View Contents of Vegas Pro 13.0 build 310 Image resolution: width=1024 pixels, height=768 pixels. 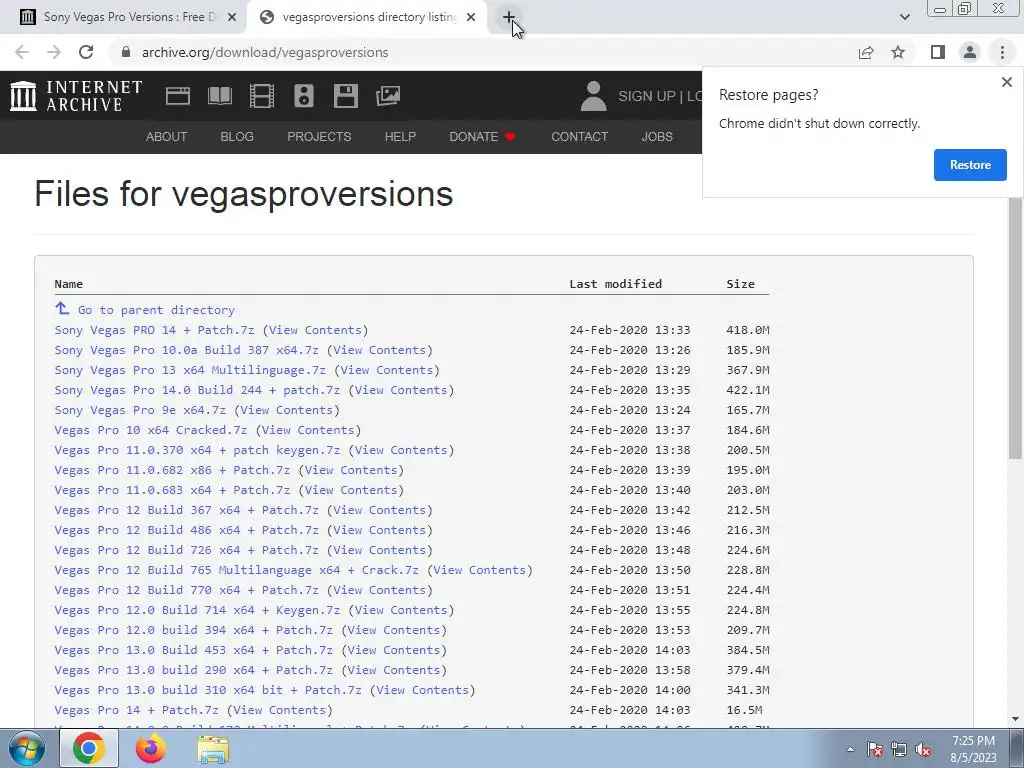click(422, 690)
